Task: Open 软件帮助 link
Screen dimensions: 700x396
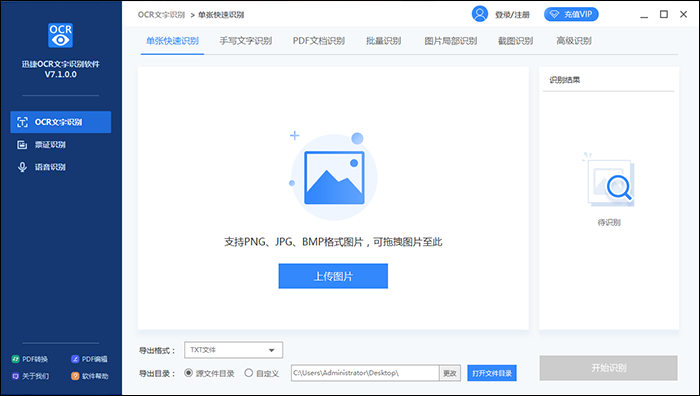Action: pos(89,376)
